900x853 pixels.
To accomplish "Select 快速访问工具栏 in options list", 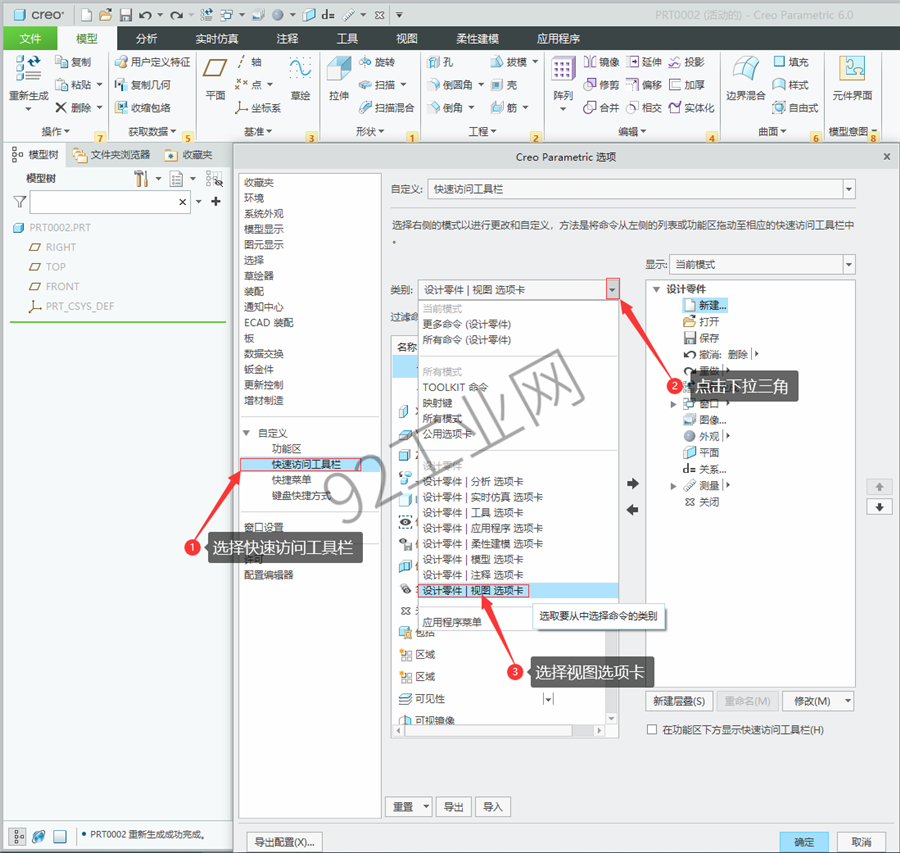I will tap(306, 464).
